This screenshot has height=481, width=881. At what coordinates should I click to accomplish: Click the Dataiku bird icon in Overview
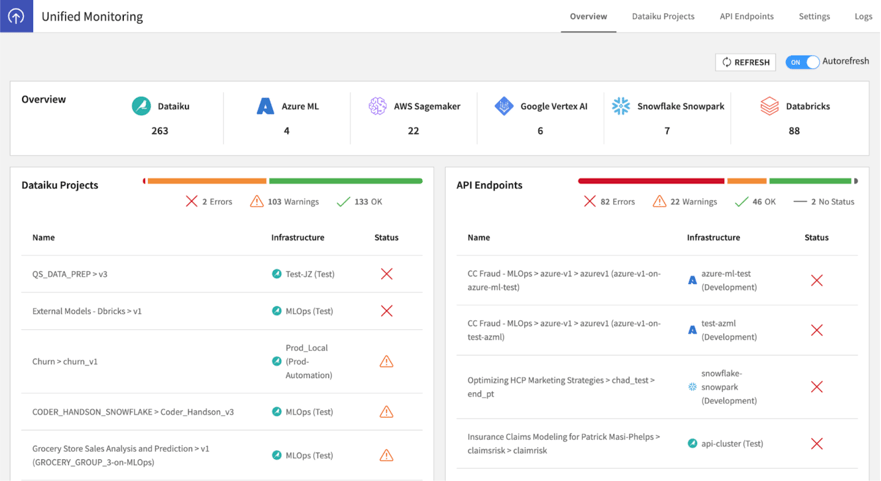[141, 106]
